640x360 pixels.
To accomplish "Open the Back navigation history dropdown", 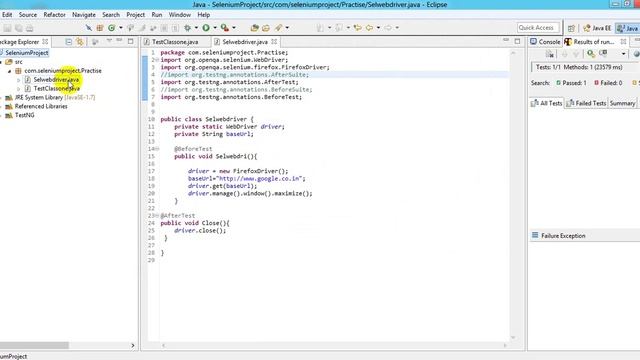I will point(378,28).
